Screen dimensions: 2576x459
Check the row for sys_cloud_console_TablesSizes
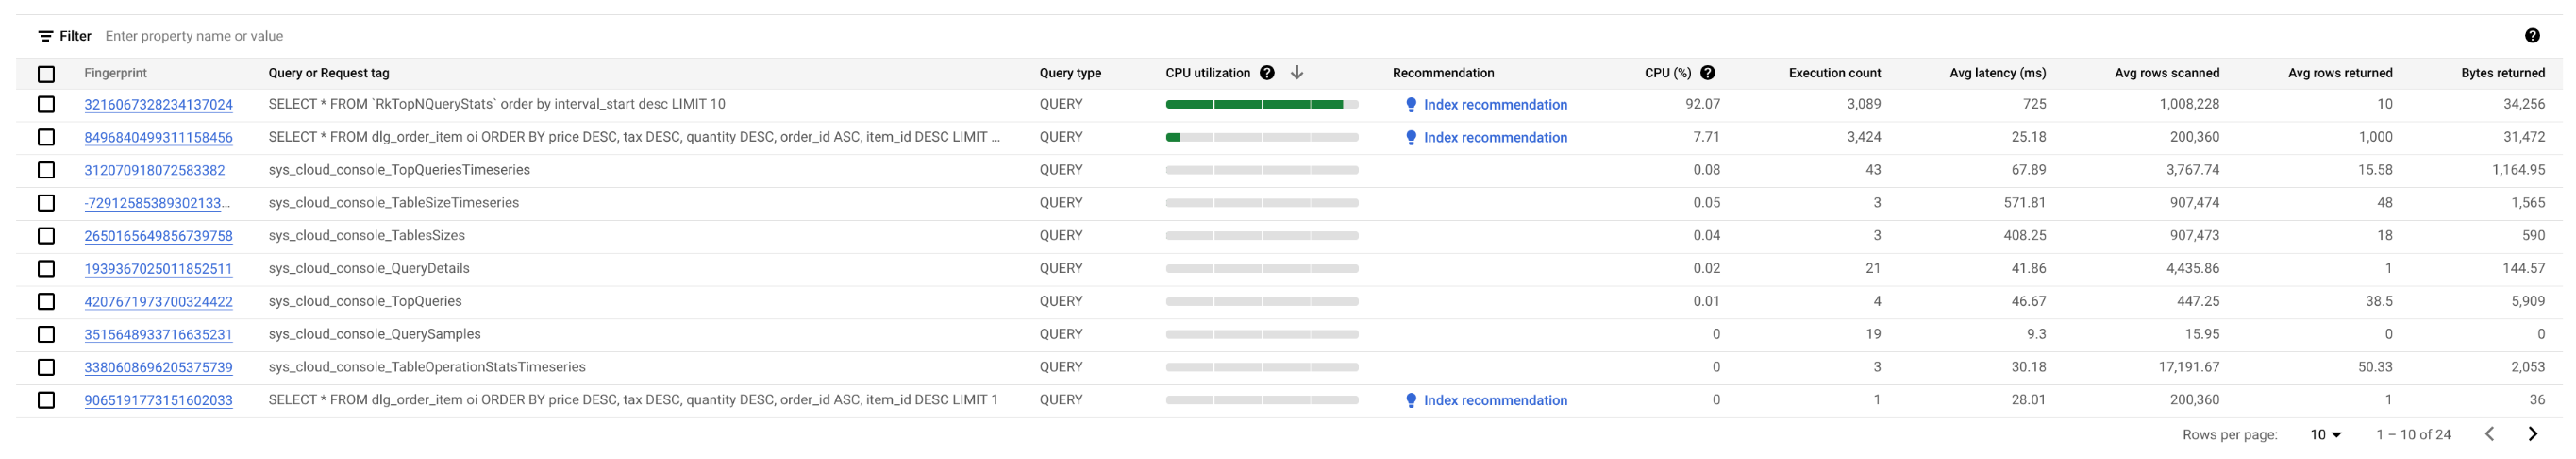46,236
